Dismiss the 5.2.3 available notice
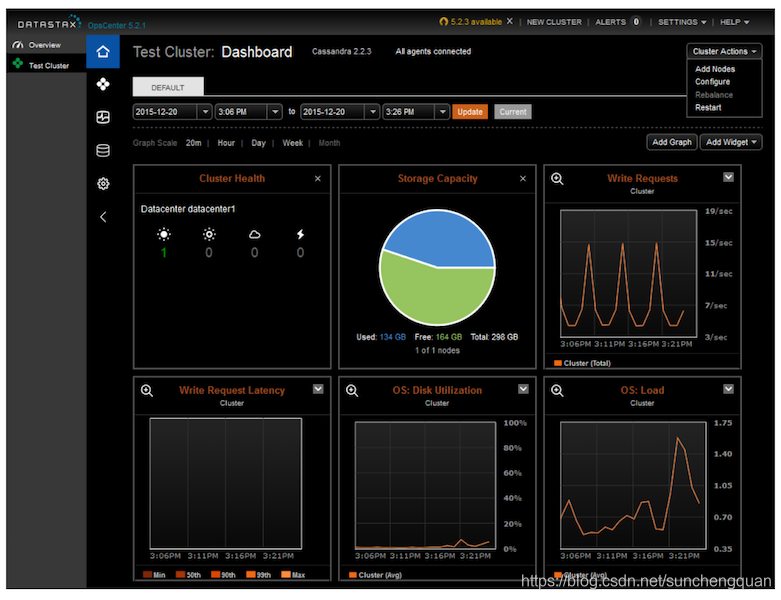Screen dimensions: 781x600 509,21
